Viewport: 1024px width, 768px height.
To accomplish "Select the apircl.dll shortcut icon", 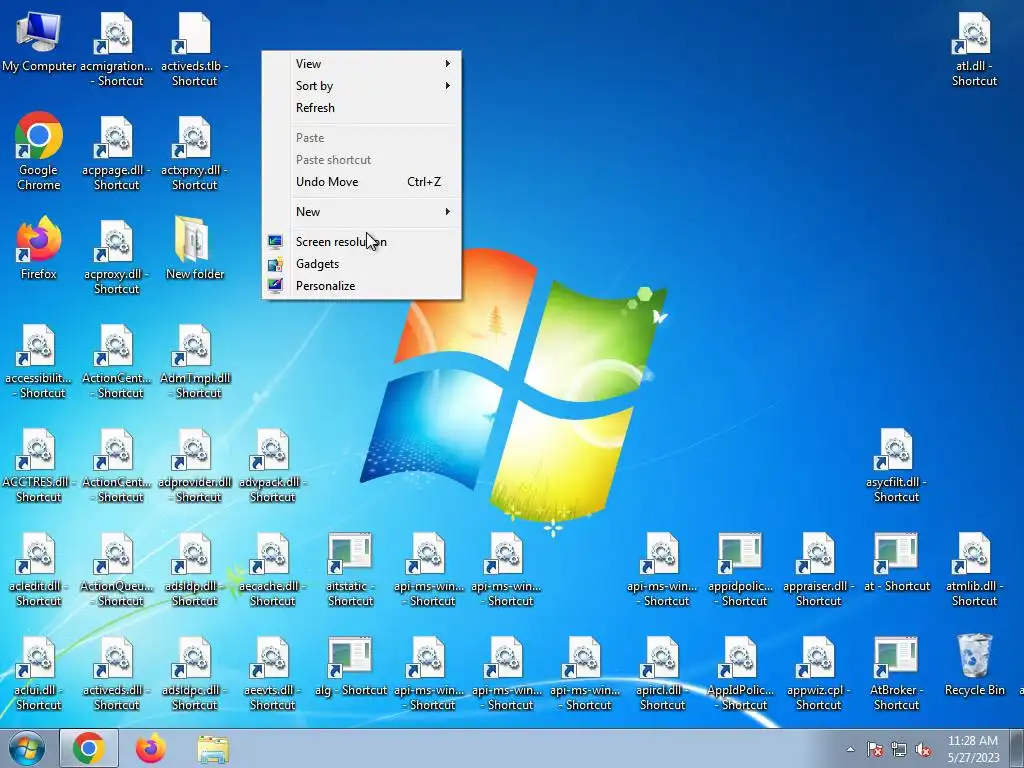I will tap(662, 673).
